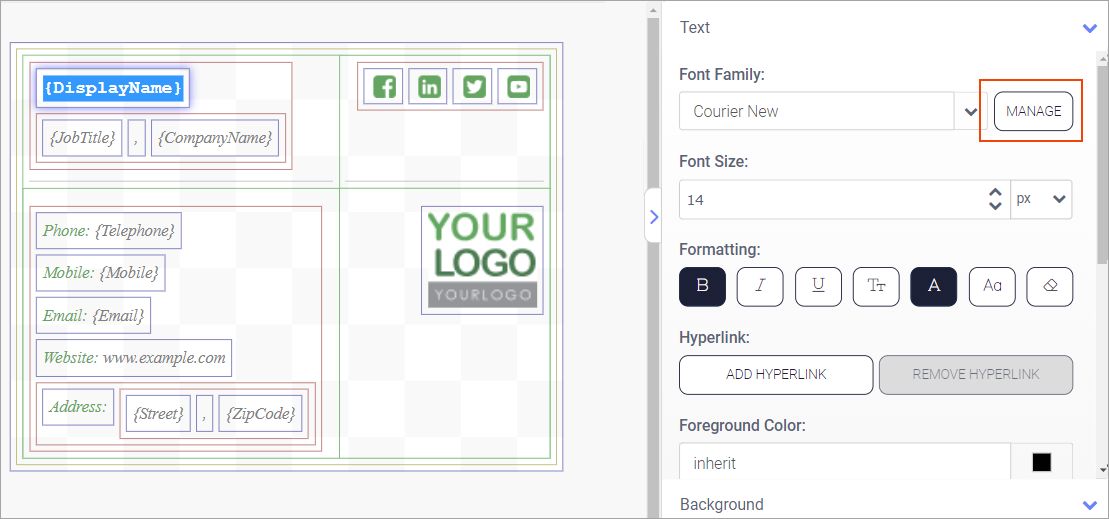
Task: Collapse the Text section
Action: (x=1090, y=28)
